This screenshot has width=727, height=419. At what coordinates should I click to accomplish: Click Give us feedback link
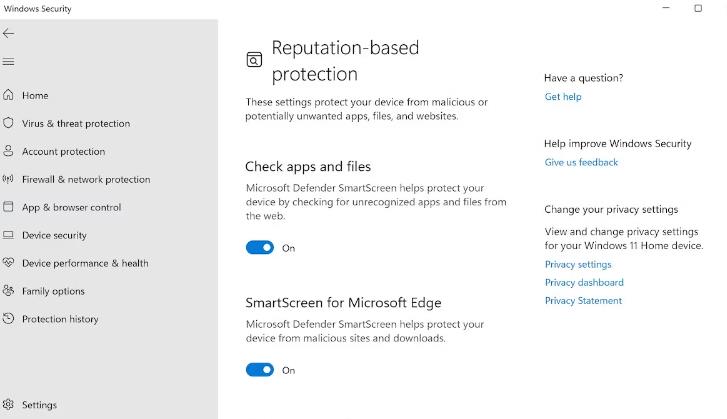pos(581,162)
